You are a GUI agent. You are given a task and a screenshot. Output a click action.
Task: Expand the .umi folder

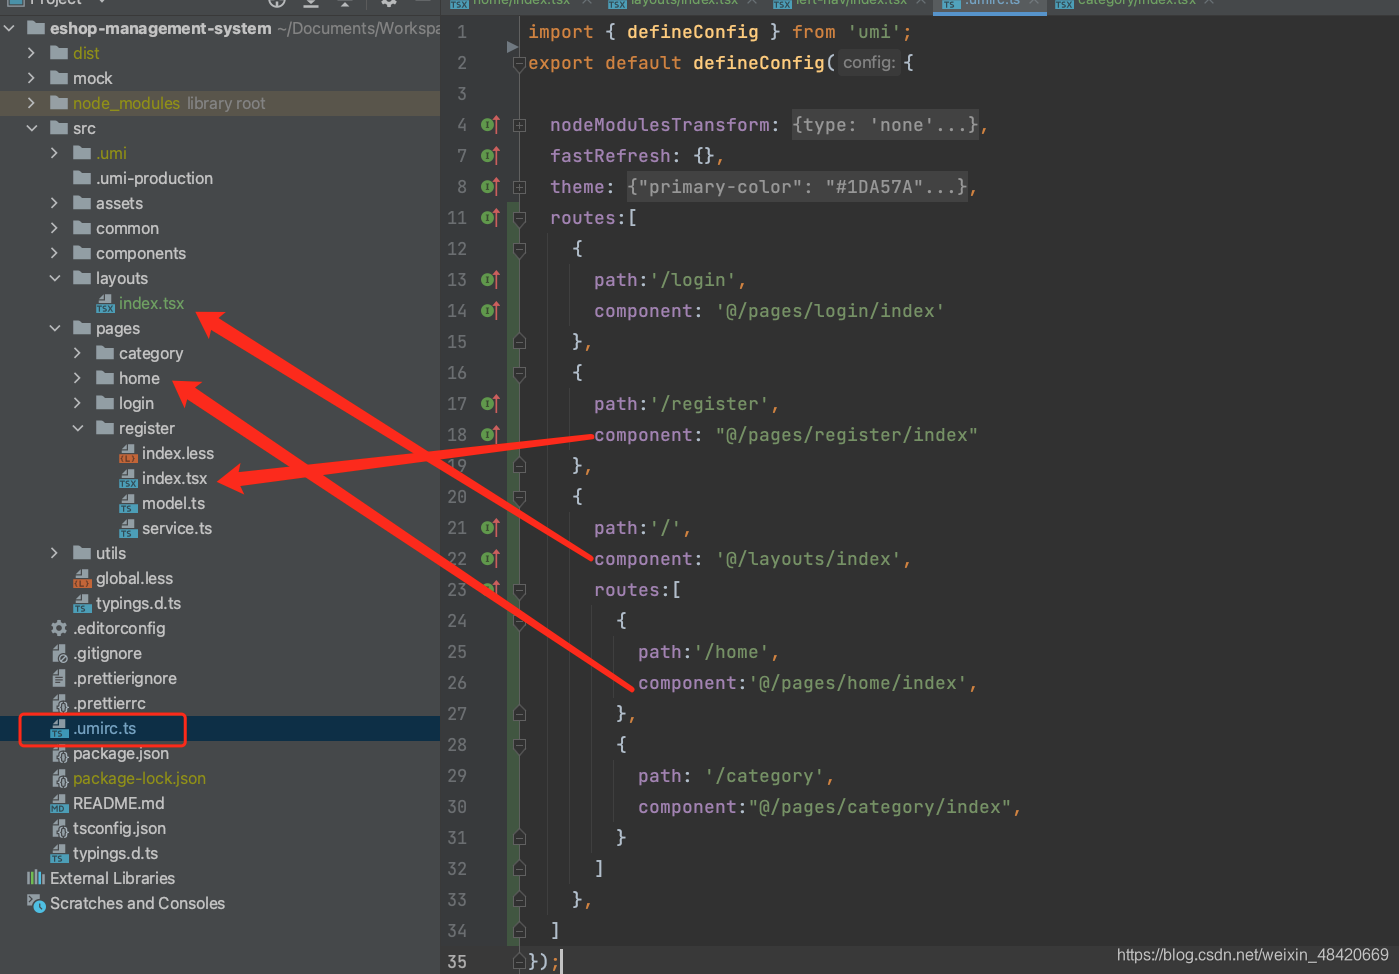click(x=55, y=153)
